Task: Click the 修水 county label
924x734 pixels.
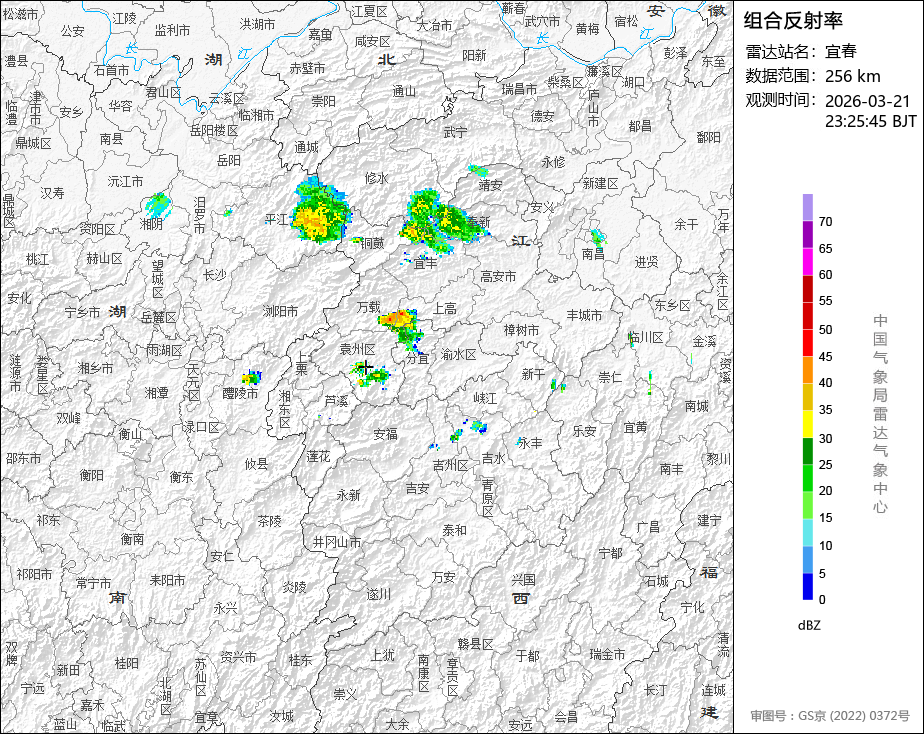Action: coord(377,177)
